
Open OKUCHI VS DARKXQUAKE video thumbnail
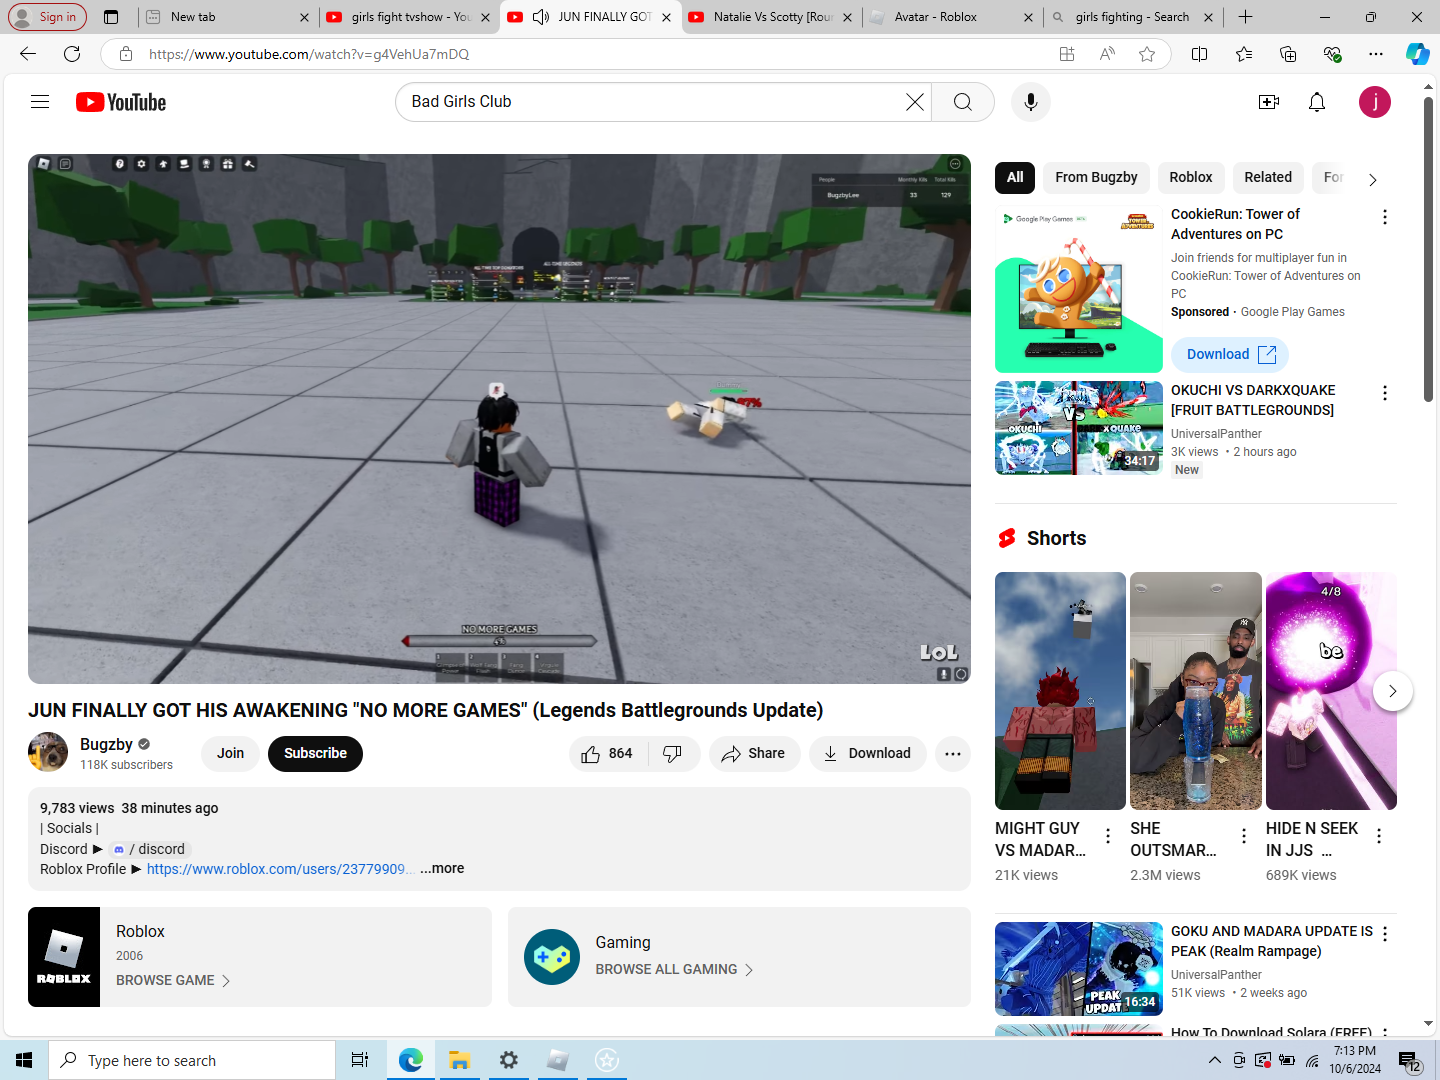point(1079,428)
